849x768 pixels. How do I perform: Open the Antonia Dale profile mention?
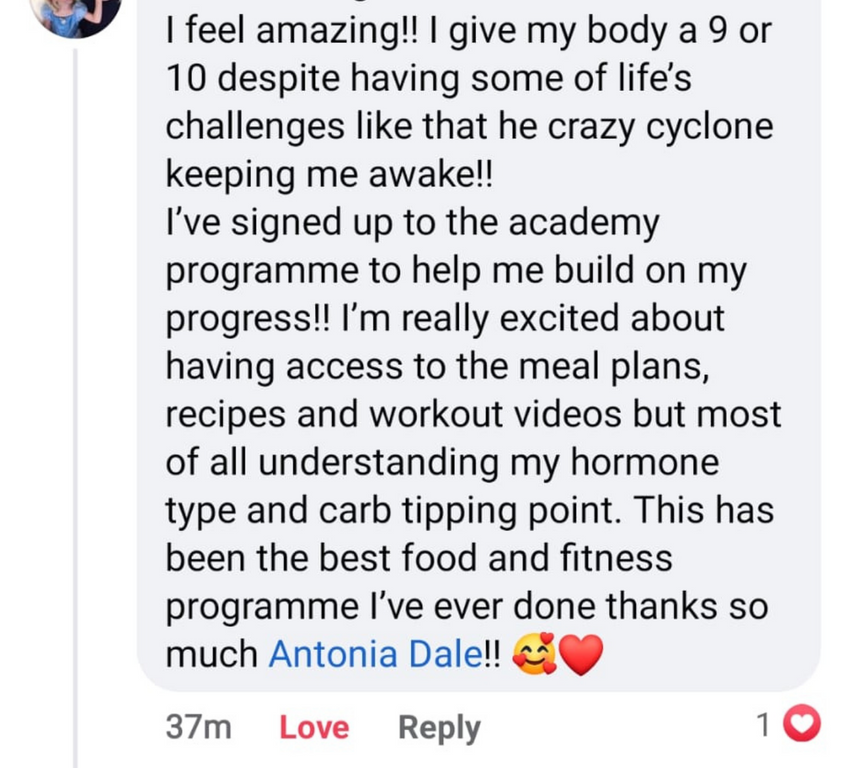coord(374,654)
